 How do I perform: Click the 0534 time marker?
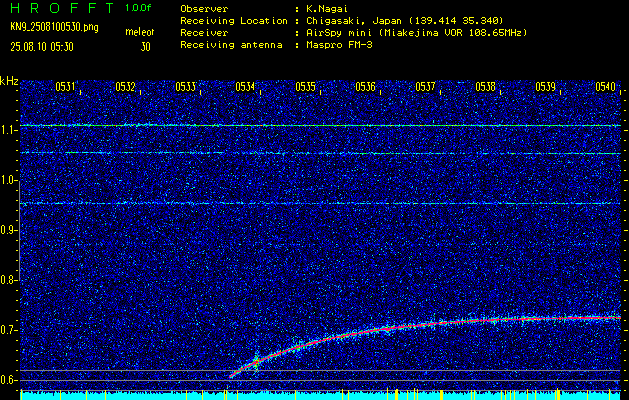coord(245,87)
